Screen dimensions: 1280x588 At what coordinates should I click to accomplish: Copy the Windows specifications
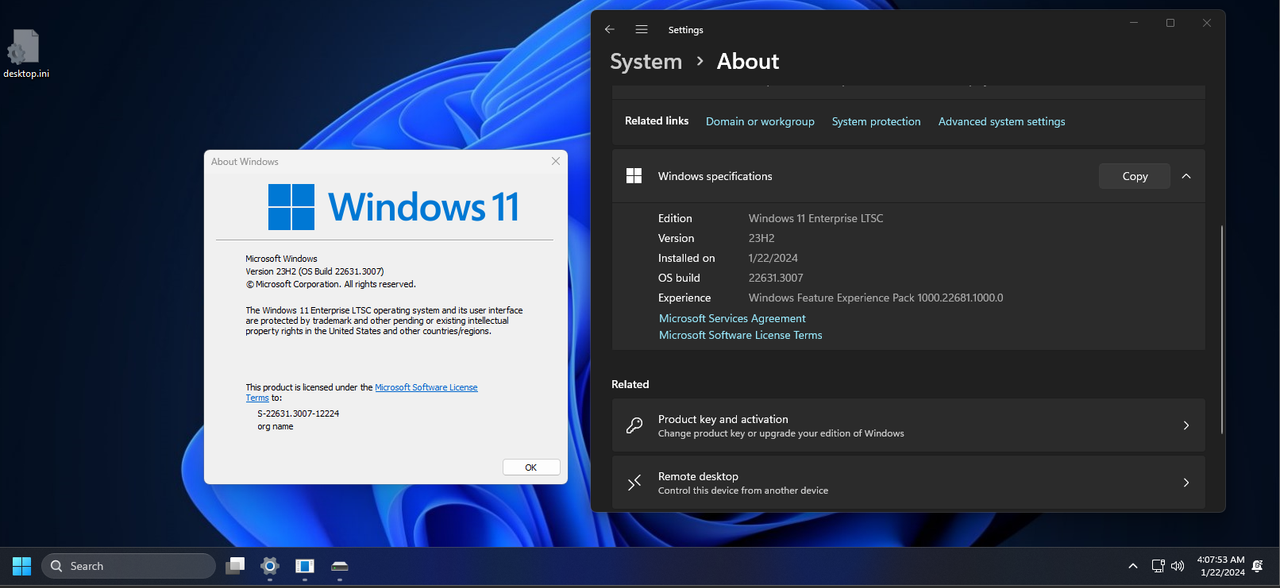1134,176
